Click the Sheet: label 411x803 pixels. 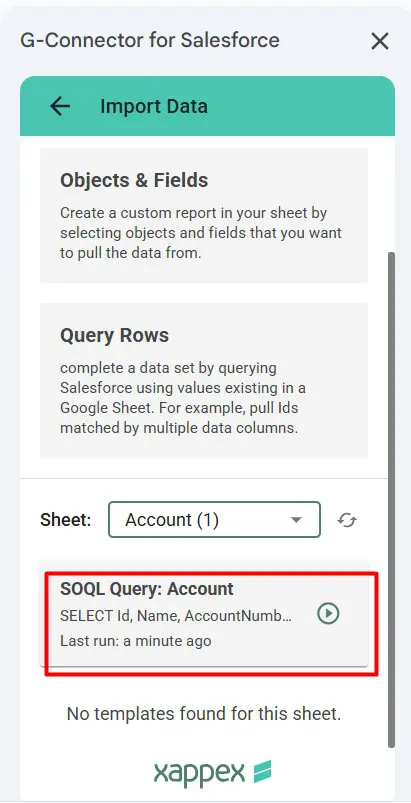66,520
